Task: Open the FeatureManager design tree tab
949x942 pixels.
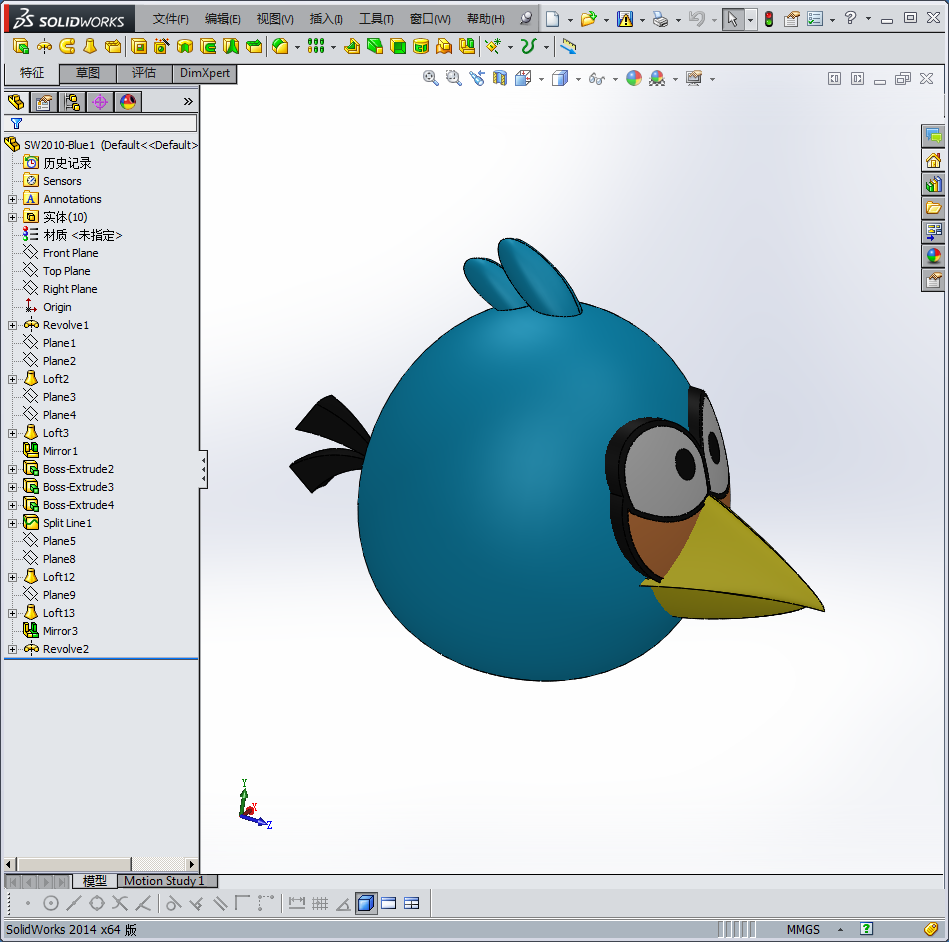Action: coord(16,102)
